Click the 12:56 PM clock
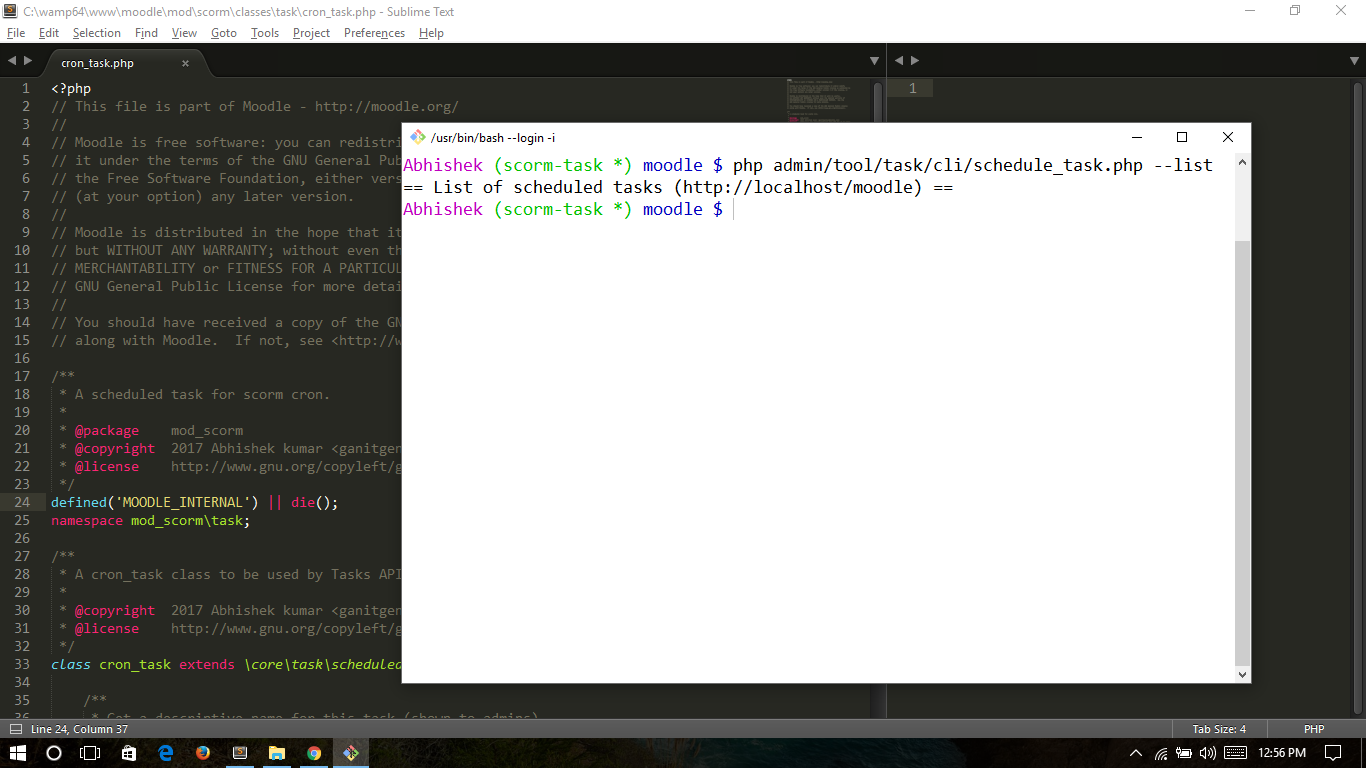 [x=1283, y=753]
